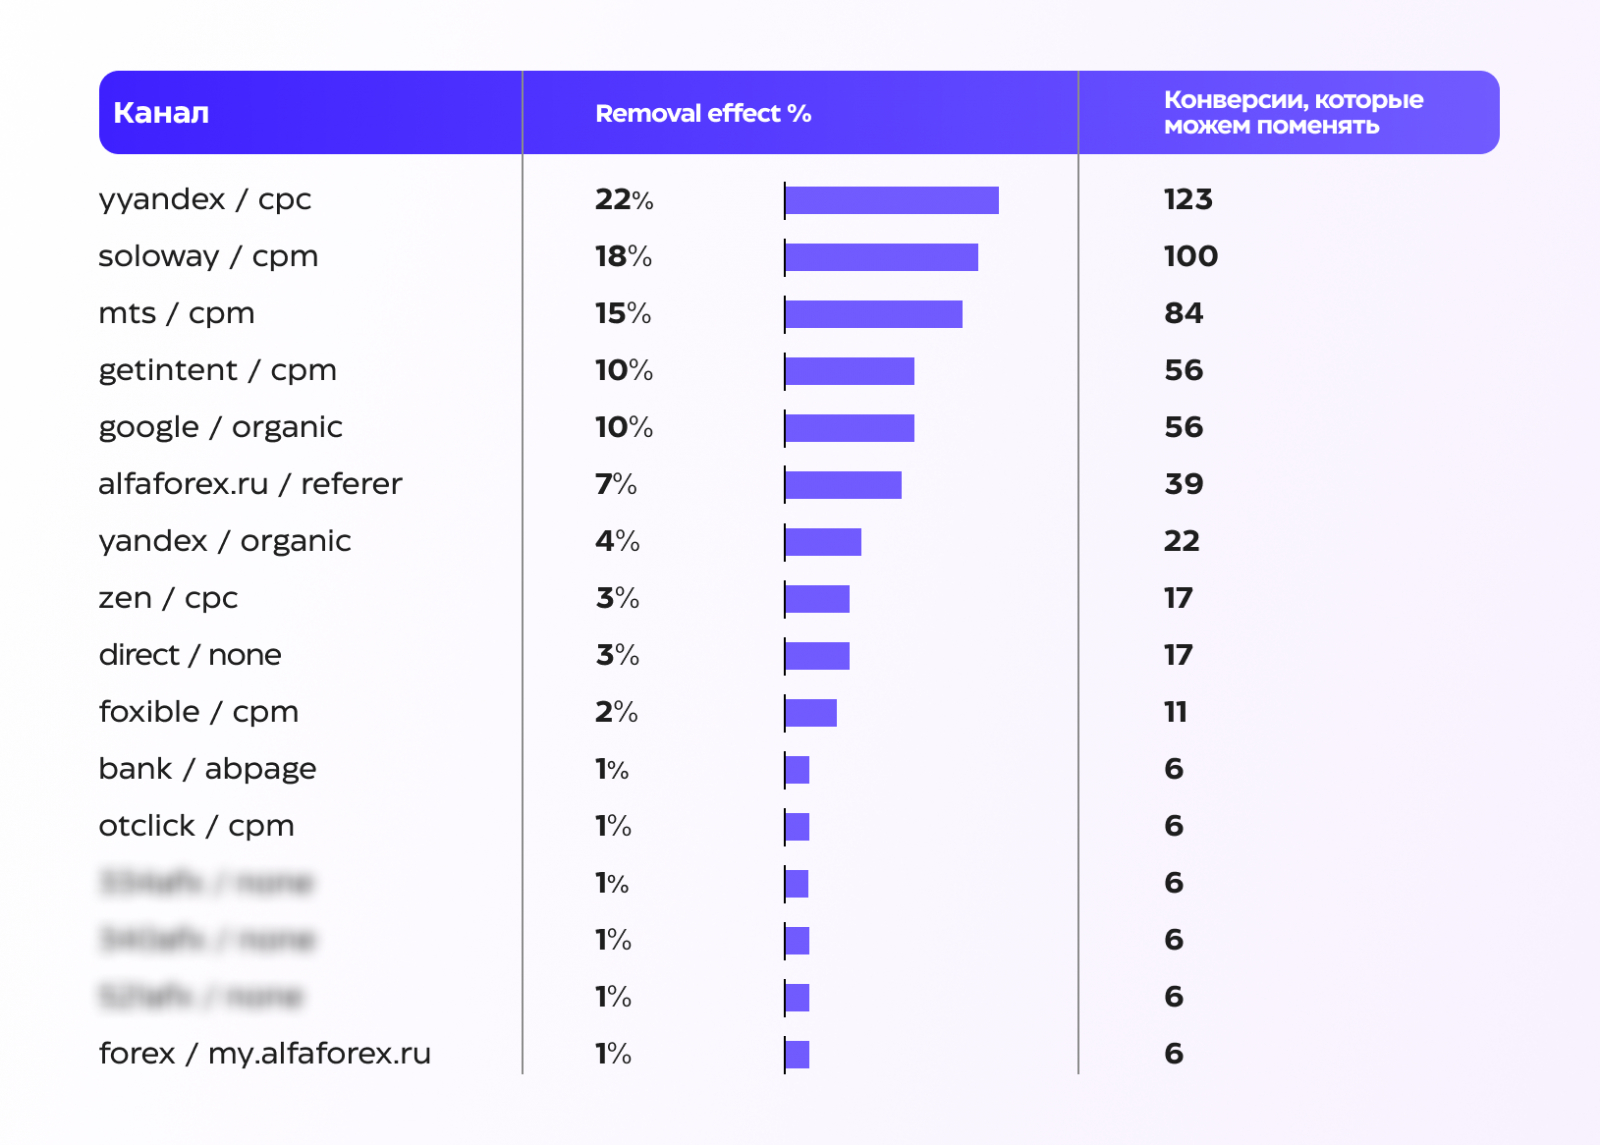The image size is (1600, 1145).
Task: Select the 'yyandex / cpc' channel row label
Action: click(x=205, y=200)
